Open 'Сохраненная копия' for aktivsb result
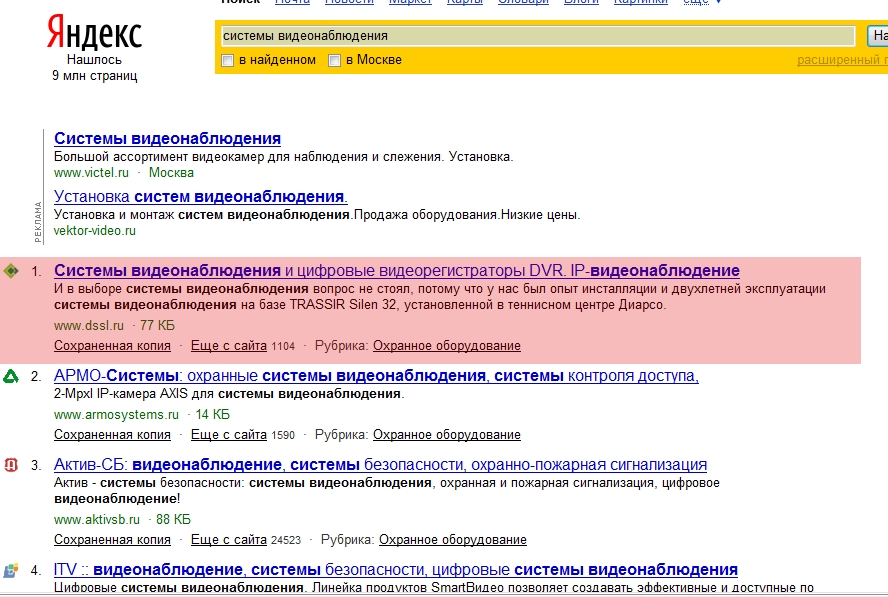The height and width of the screenshot is (597, 888). [112, 540]
